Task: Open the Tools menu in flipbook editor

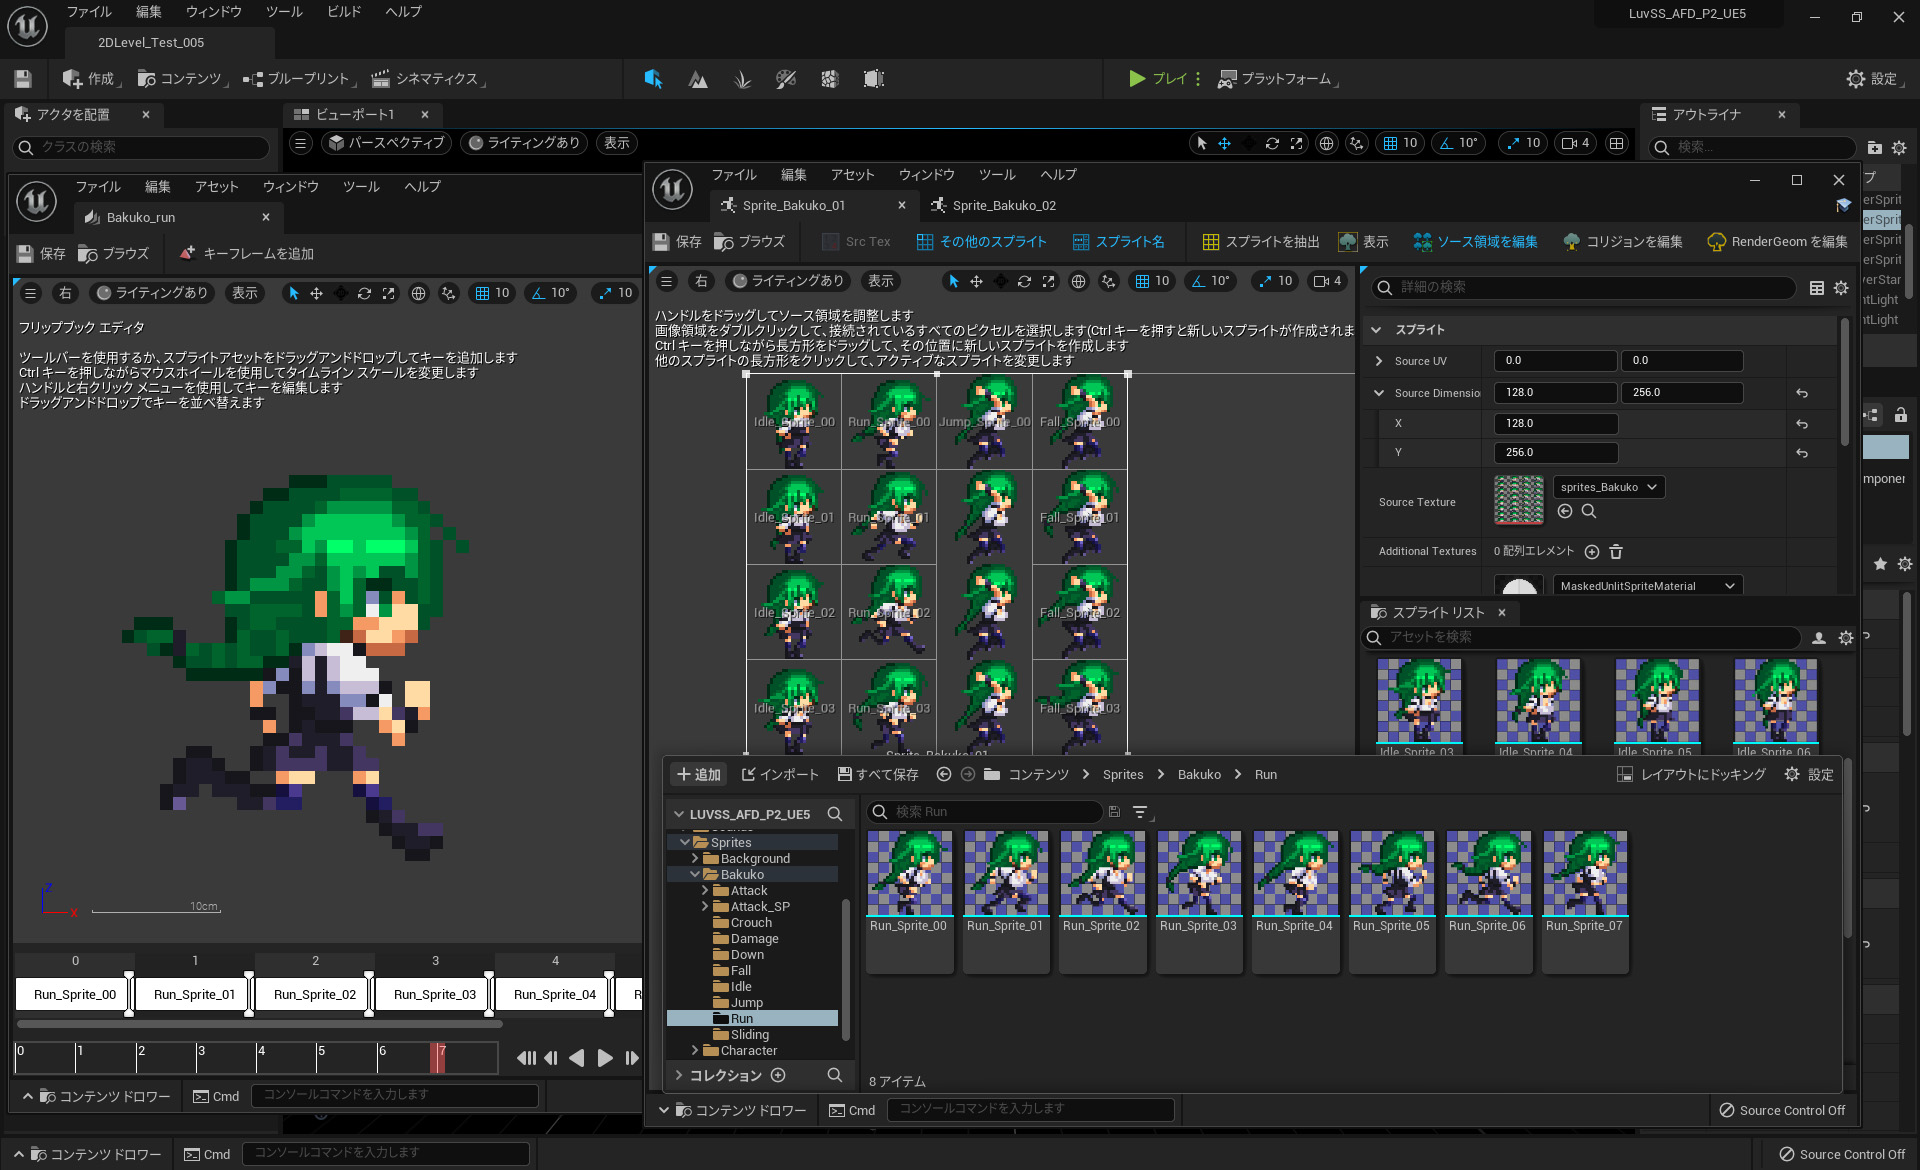Action: (x=361, y=187)
